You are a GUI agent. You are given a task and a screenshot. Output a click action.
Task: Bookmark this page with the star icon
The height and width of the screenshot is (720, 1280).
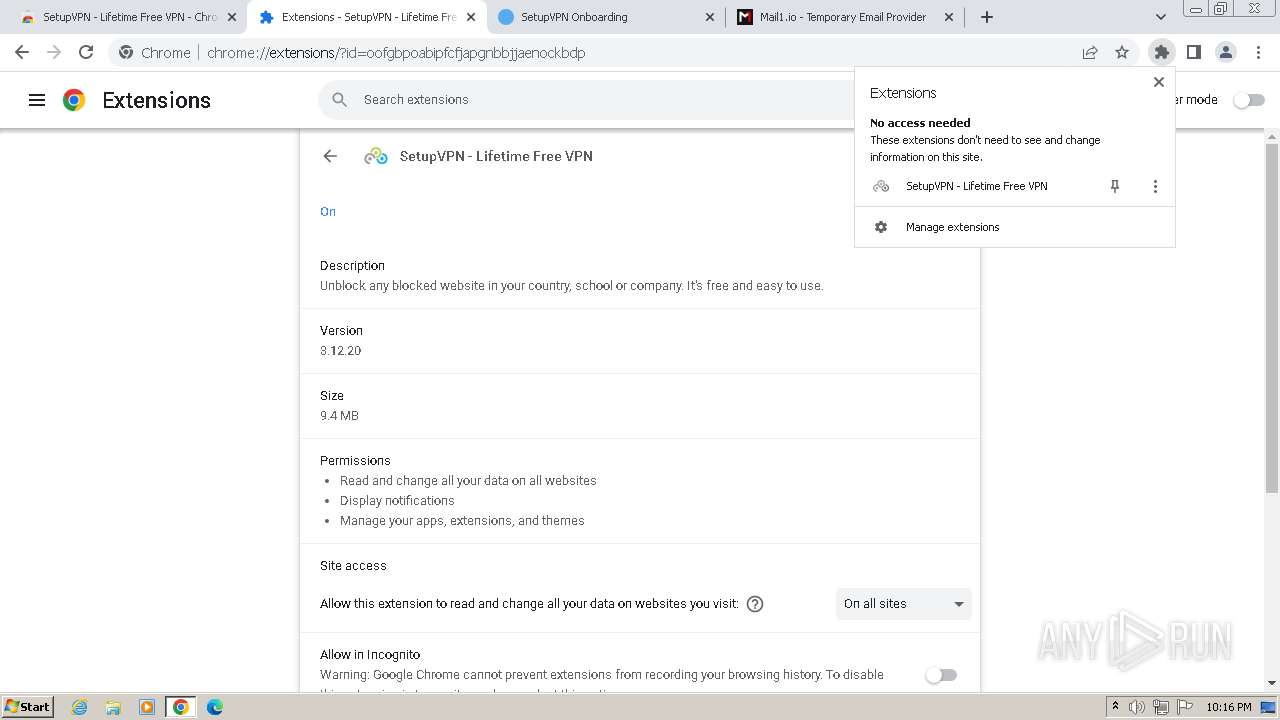click(1122, 52)
